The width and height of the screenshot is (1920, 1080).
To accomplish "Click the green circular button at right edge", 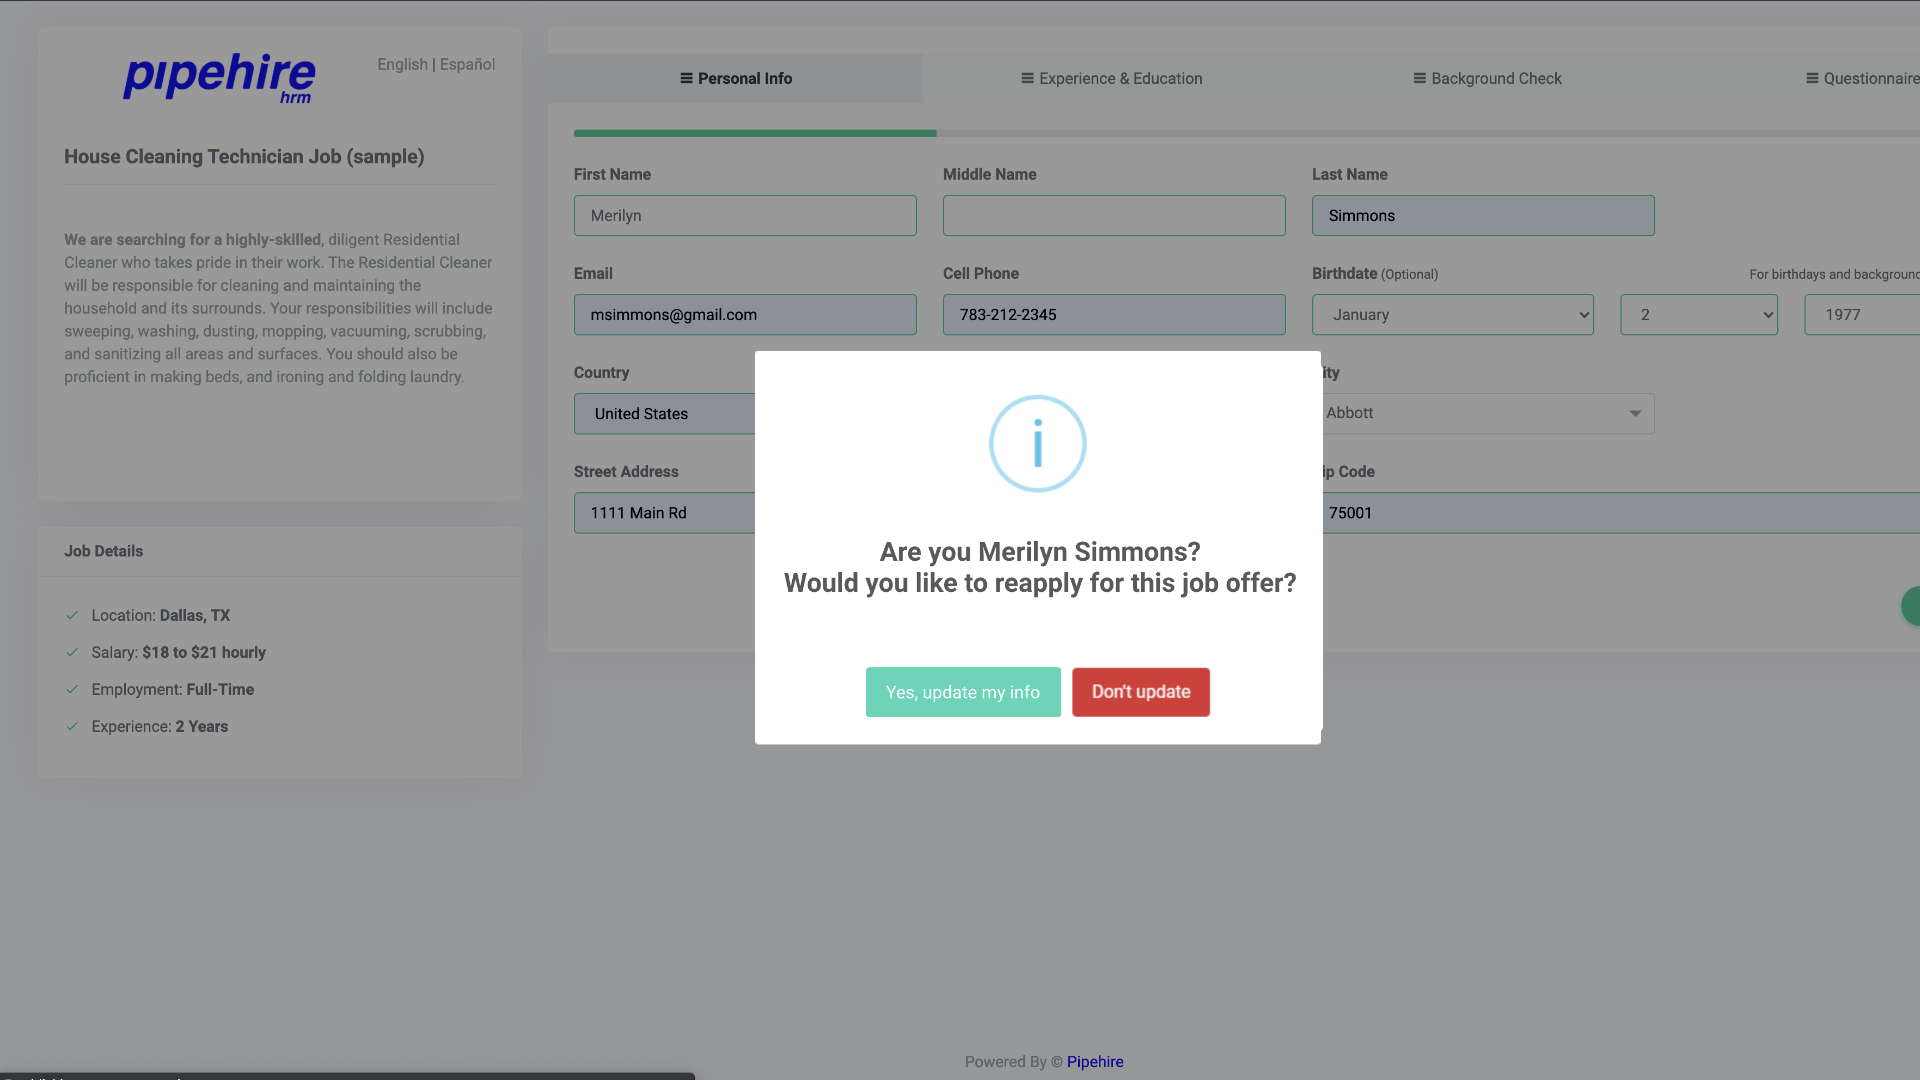I will coord(1911,606).
